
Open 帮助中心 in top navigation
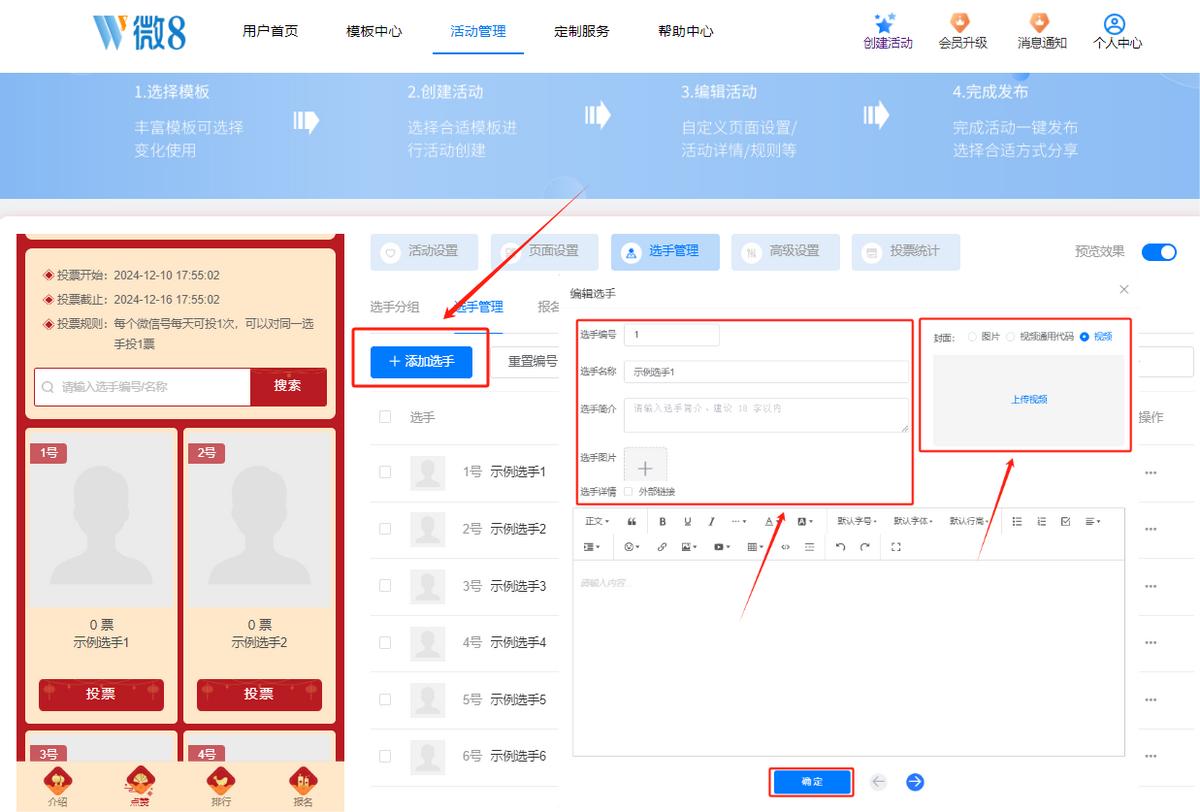pyautogui.click(x=686, y=31)
